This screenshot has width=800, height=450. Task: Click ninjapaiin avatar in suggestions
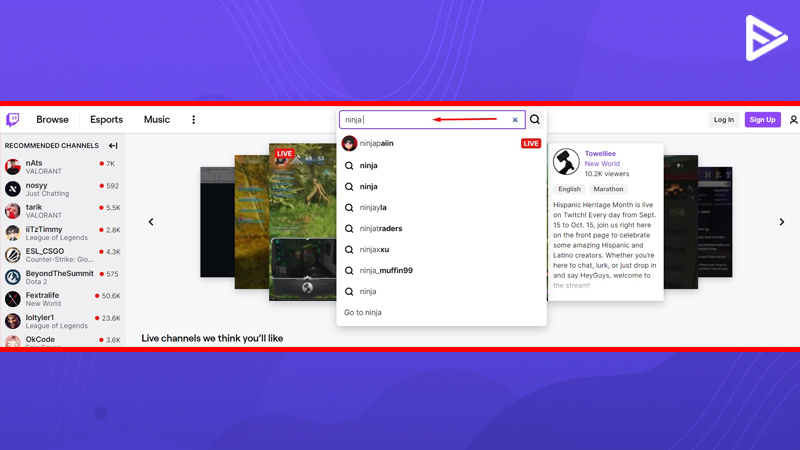click(349, 143)
